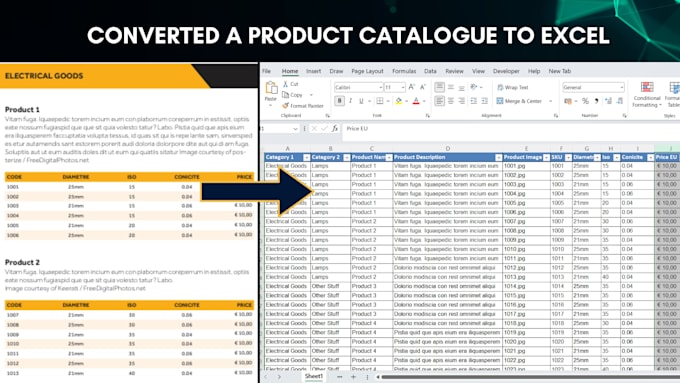Open the General number format dropdown
This screenshot has width=680, height=383.
click(593, 87)
